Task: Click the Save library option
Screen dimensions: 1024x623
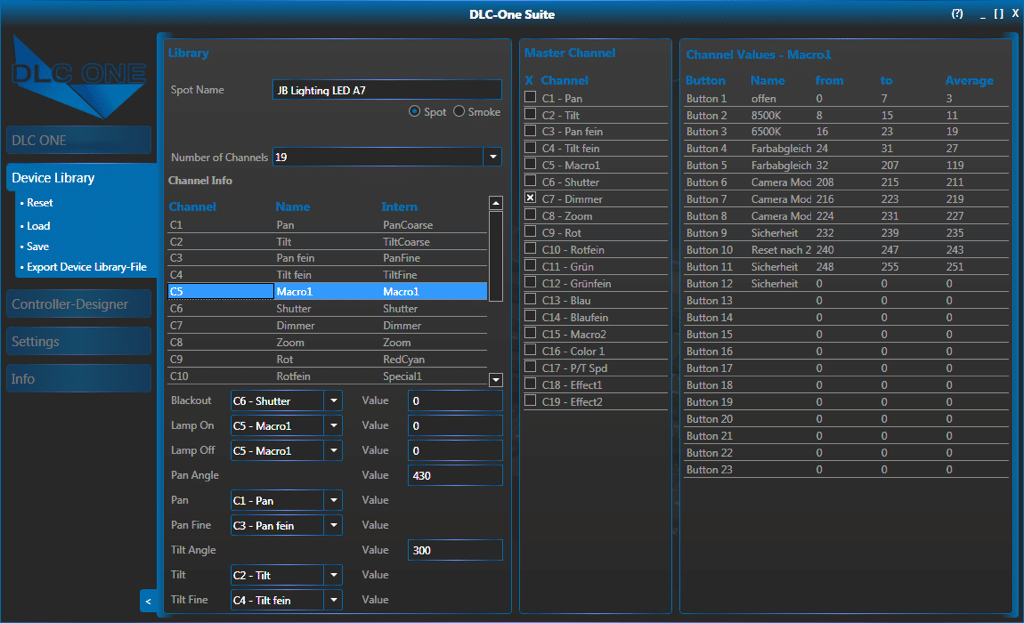Action: click(x=38, y=246)
